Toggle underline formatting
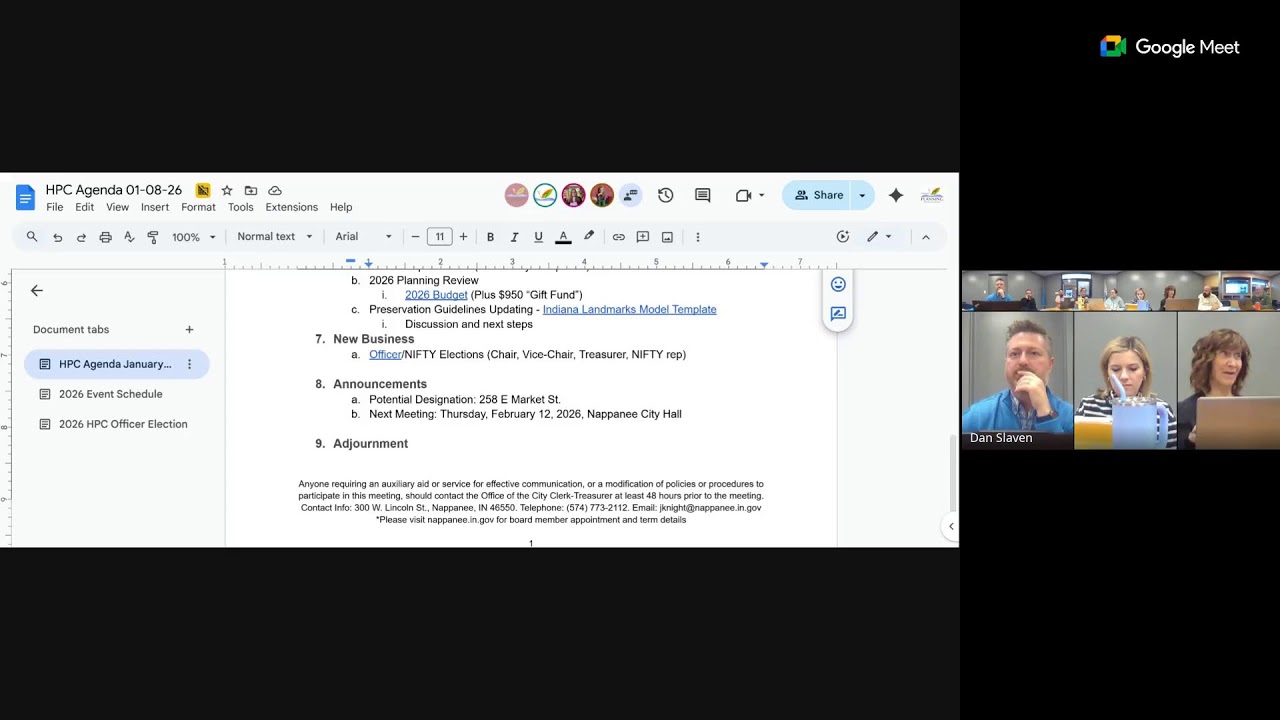The height and width of the screenshot is (720, 1280). pos(538,237)
